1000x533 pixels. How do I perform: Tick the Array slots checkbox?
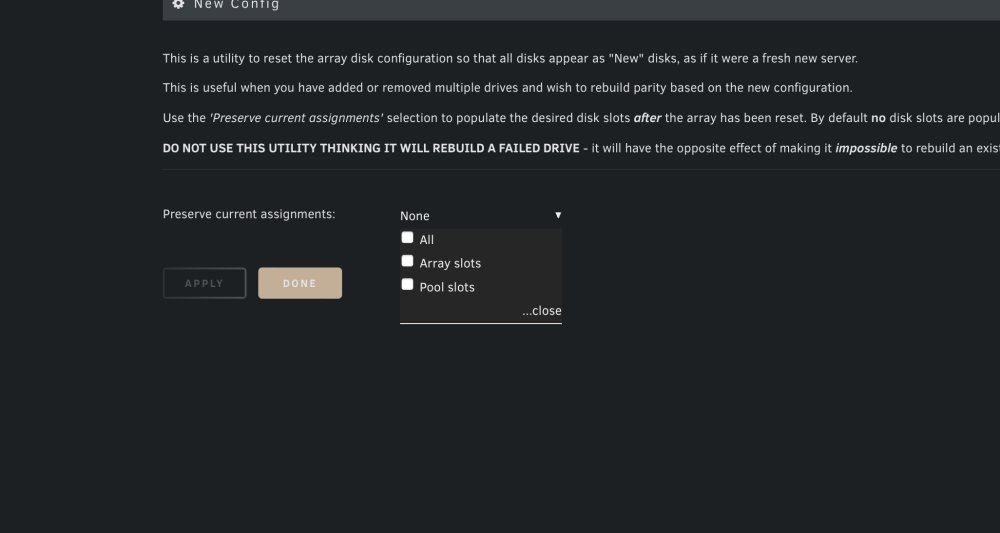pyautogui.click(x=408, y=261)
